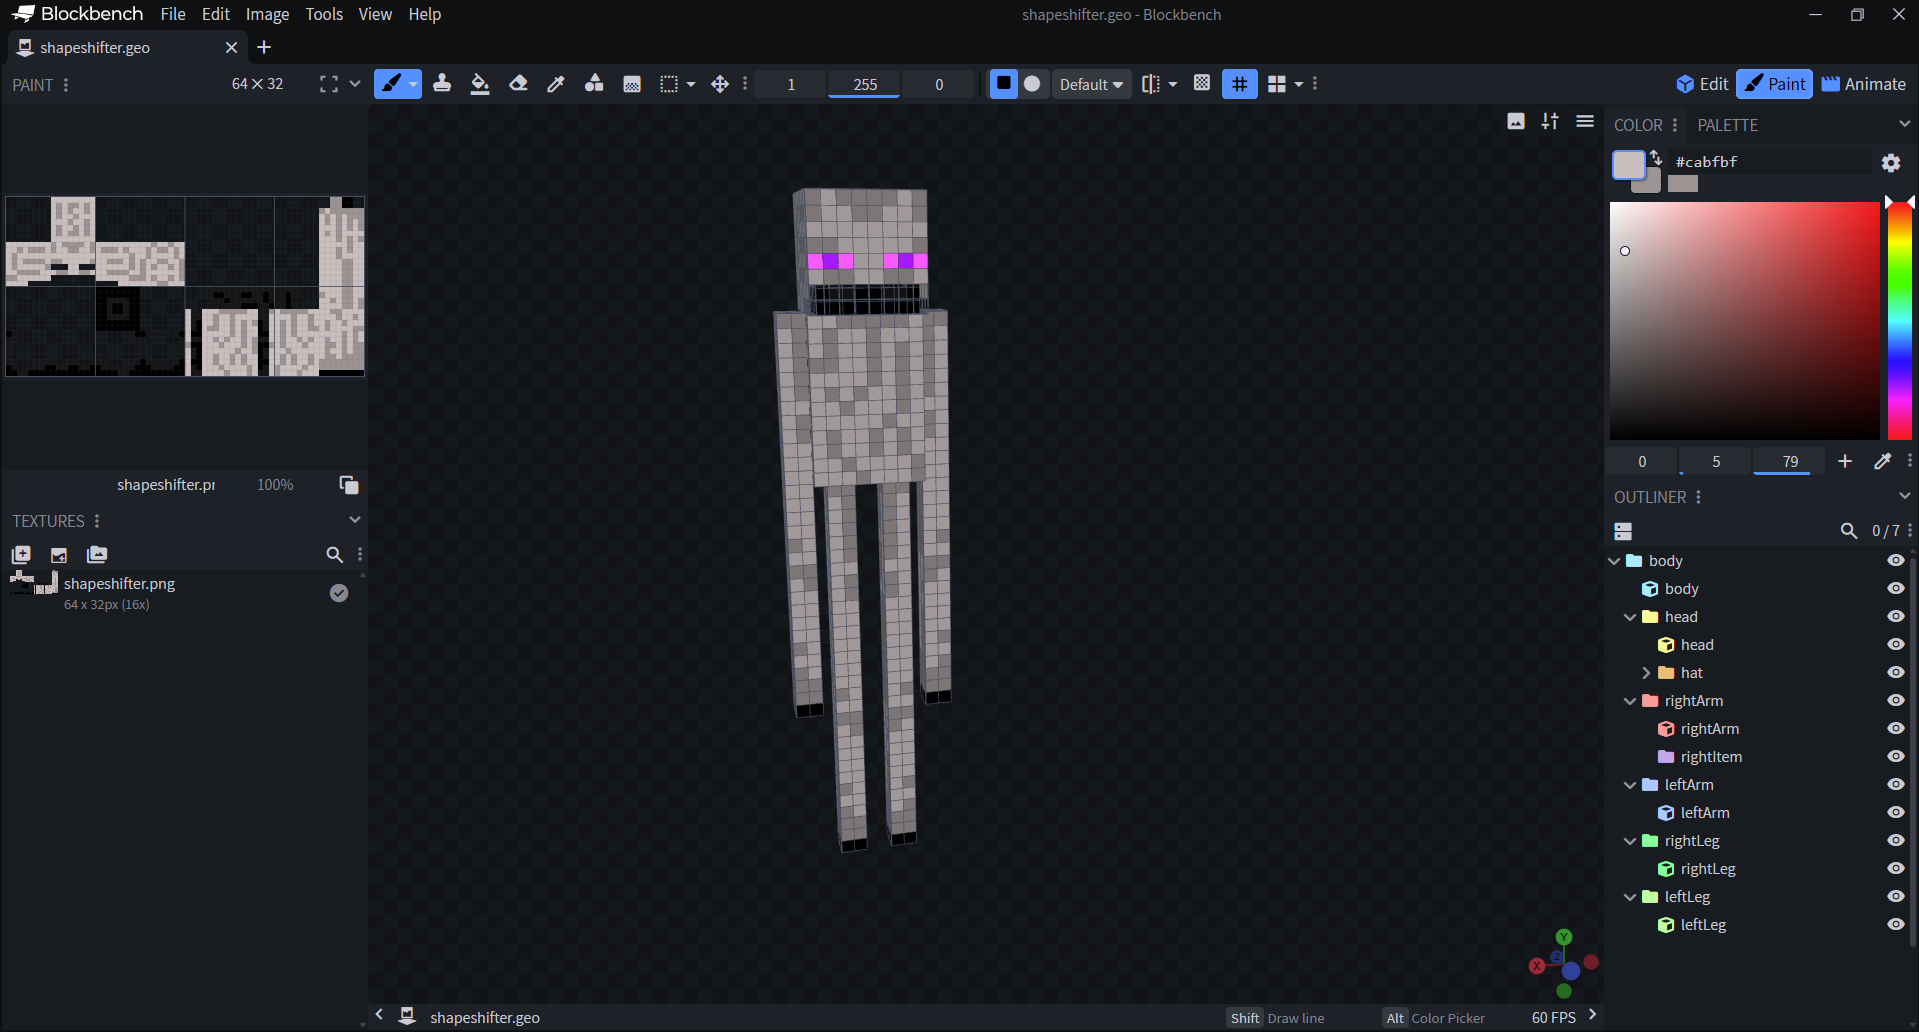Close the shapeshifter.geo tab
The image size is (1919, 1032).
pyautogui.click(x=232, y=47)
